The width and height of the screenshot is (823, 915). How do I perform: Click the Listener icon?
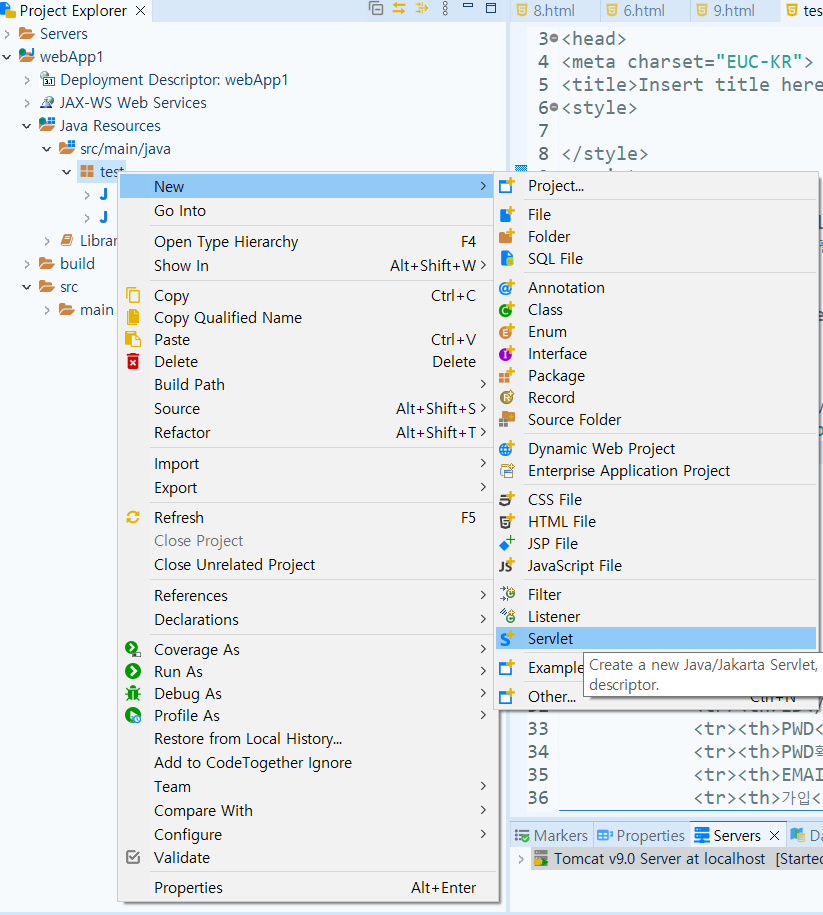point(507,616)
